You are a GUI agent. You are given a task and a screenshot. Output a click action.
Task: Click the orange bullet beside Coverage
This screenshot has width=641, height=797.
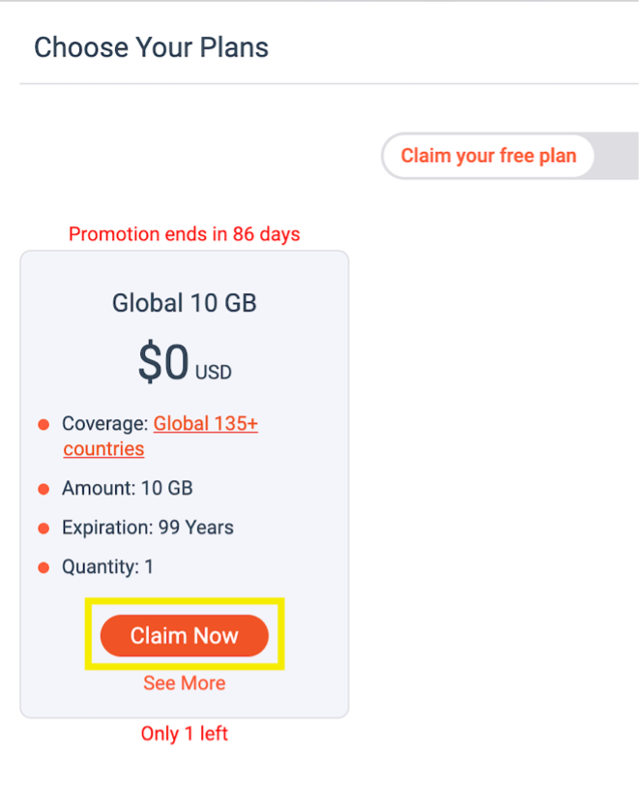pyautogui.click(x=44, y=424)
